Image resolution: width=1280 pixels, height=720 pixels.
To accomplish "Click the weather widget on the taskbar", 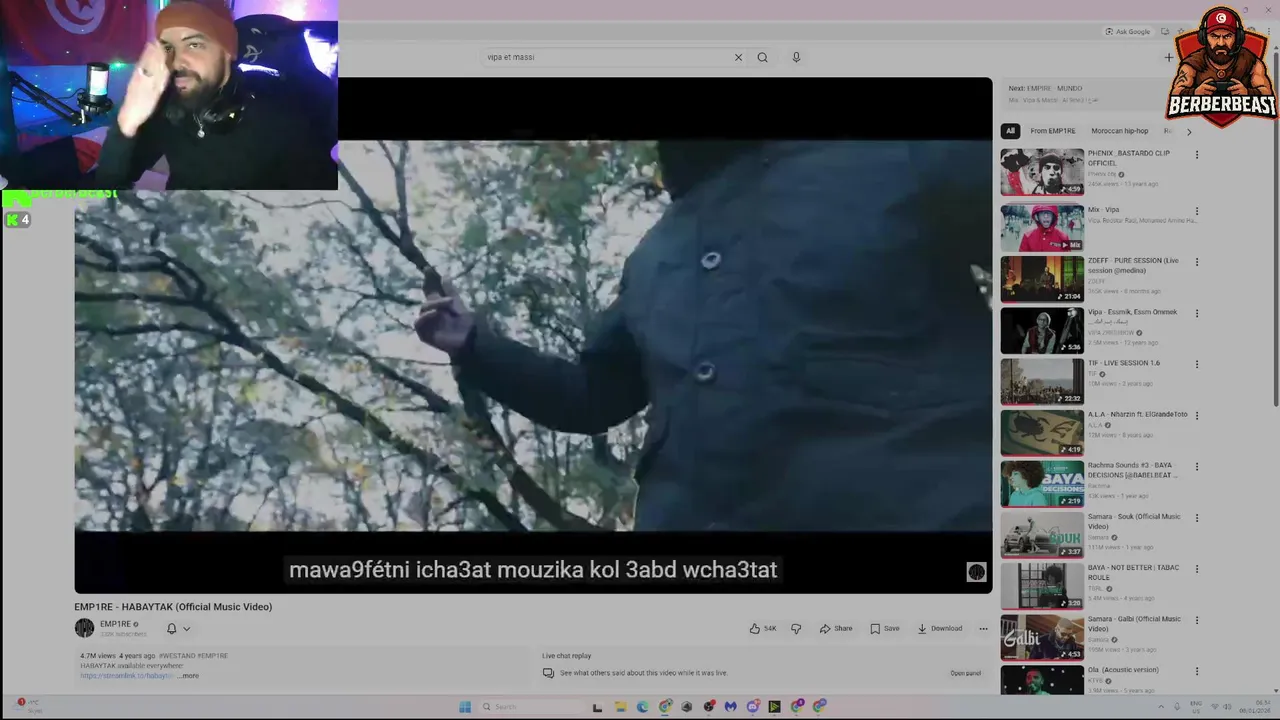I will [x=28, y=707].
